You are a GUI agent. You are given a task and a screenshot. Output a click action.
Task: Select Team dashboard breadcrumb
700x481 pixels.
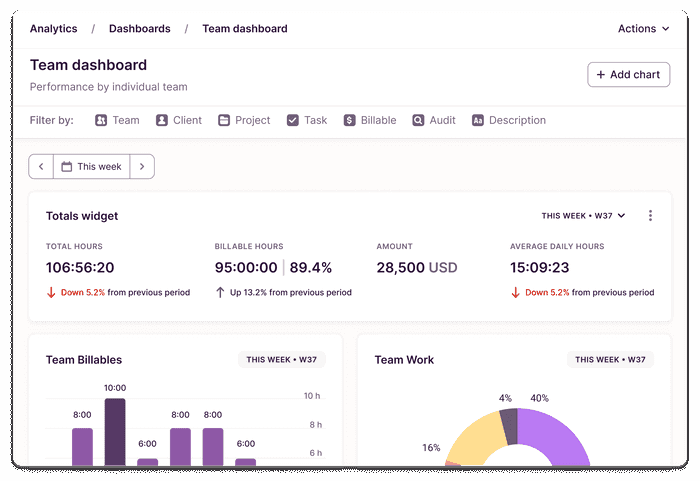(x=245, y=29)
